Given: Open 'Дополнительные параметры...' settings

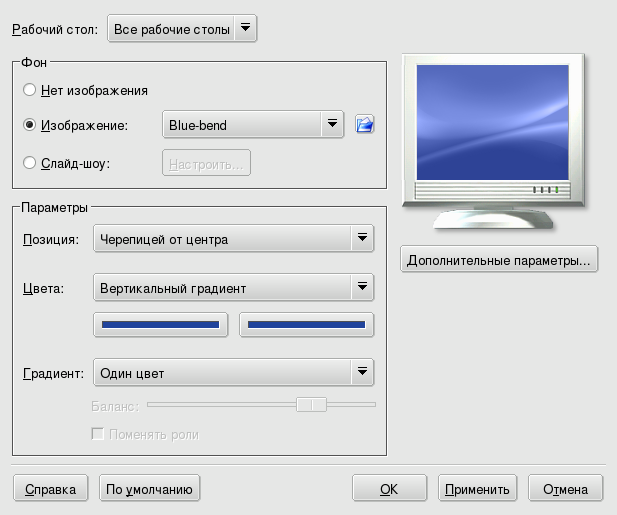Looking at the screenshot, I should (x=499, y=260).
